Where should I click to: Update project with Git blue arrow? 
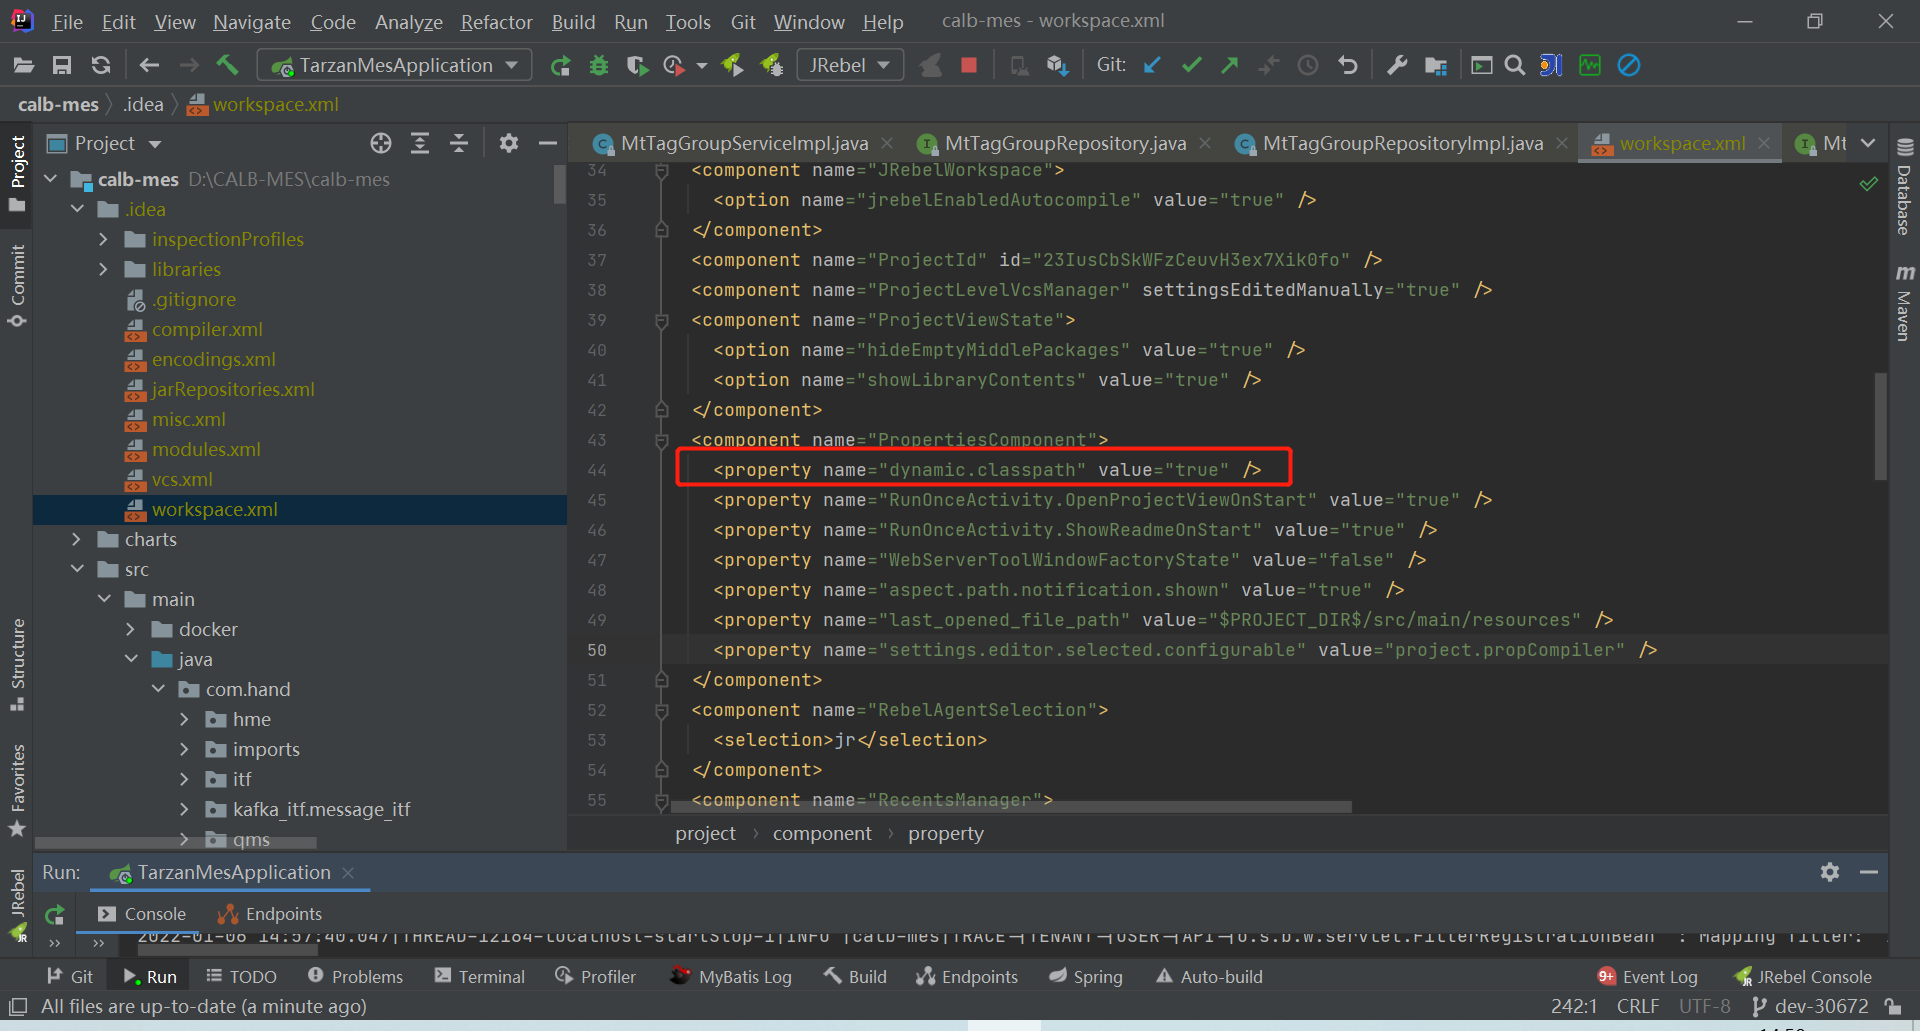tap(1152, 66)
